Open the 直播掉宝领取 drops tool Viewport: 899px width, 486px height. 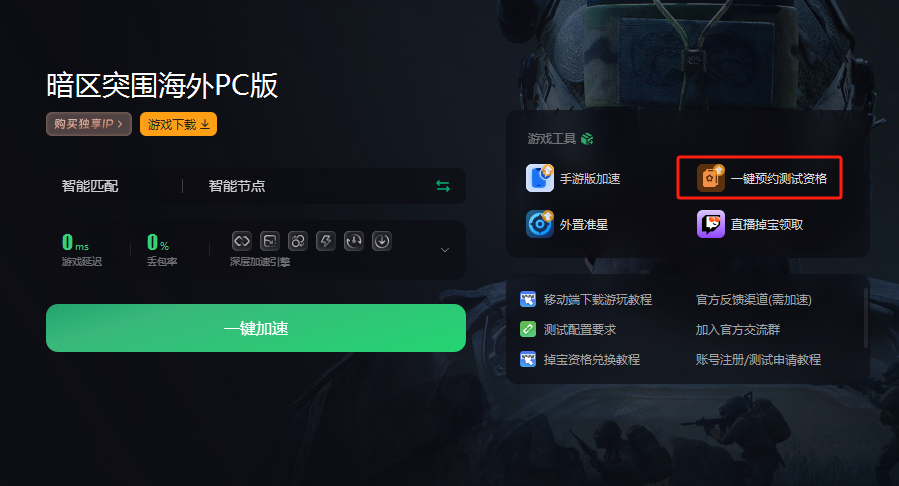[x=750, y=224]
